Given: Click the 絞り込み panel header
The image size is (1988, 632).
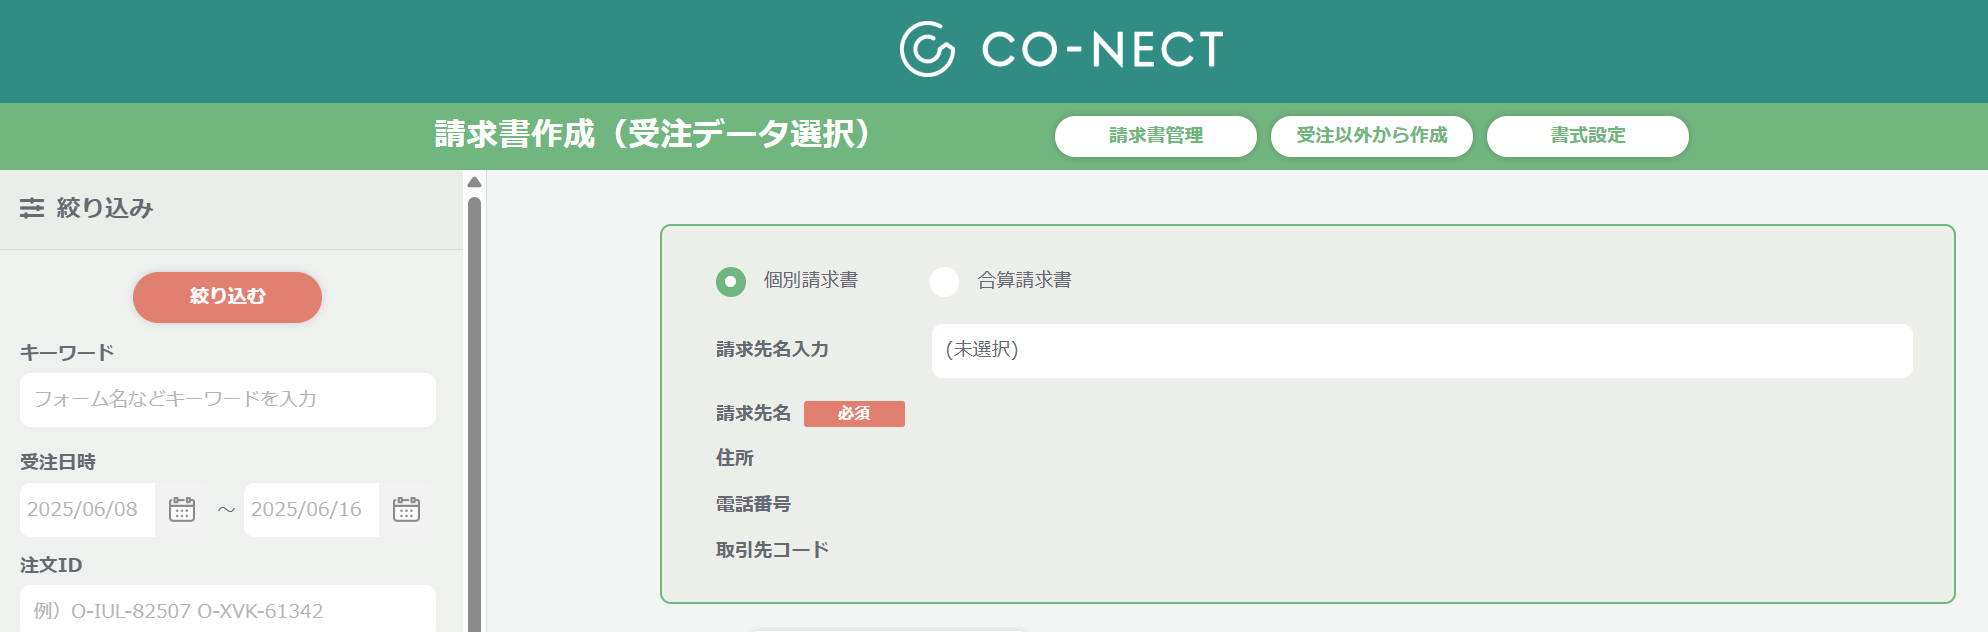Looking at the screenshot, I should 104,208.
